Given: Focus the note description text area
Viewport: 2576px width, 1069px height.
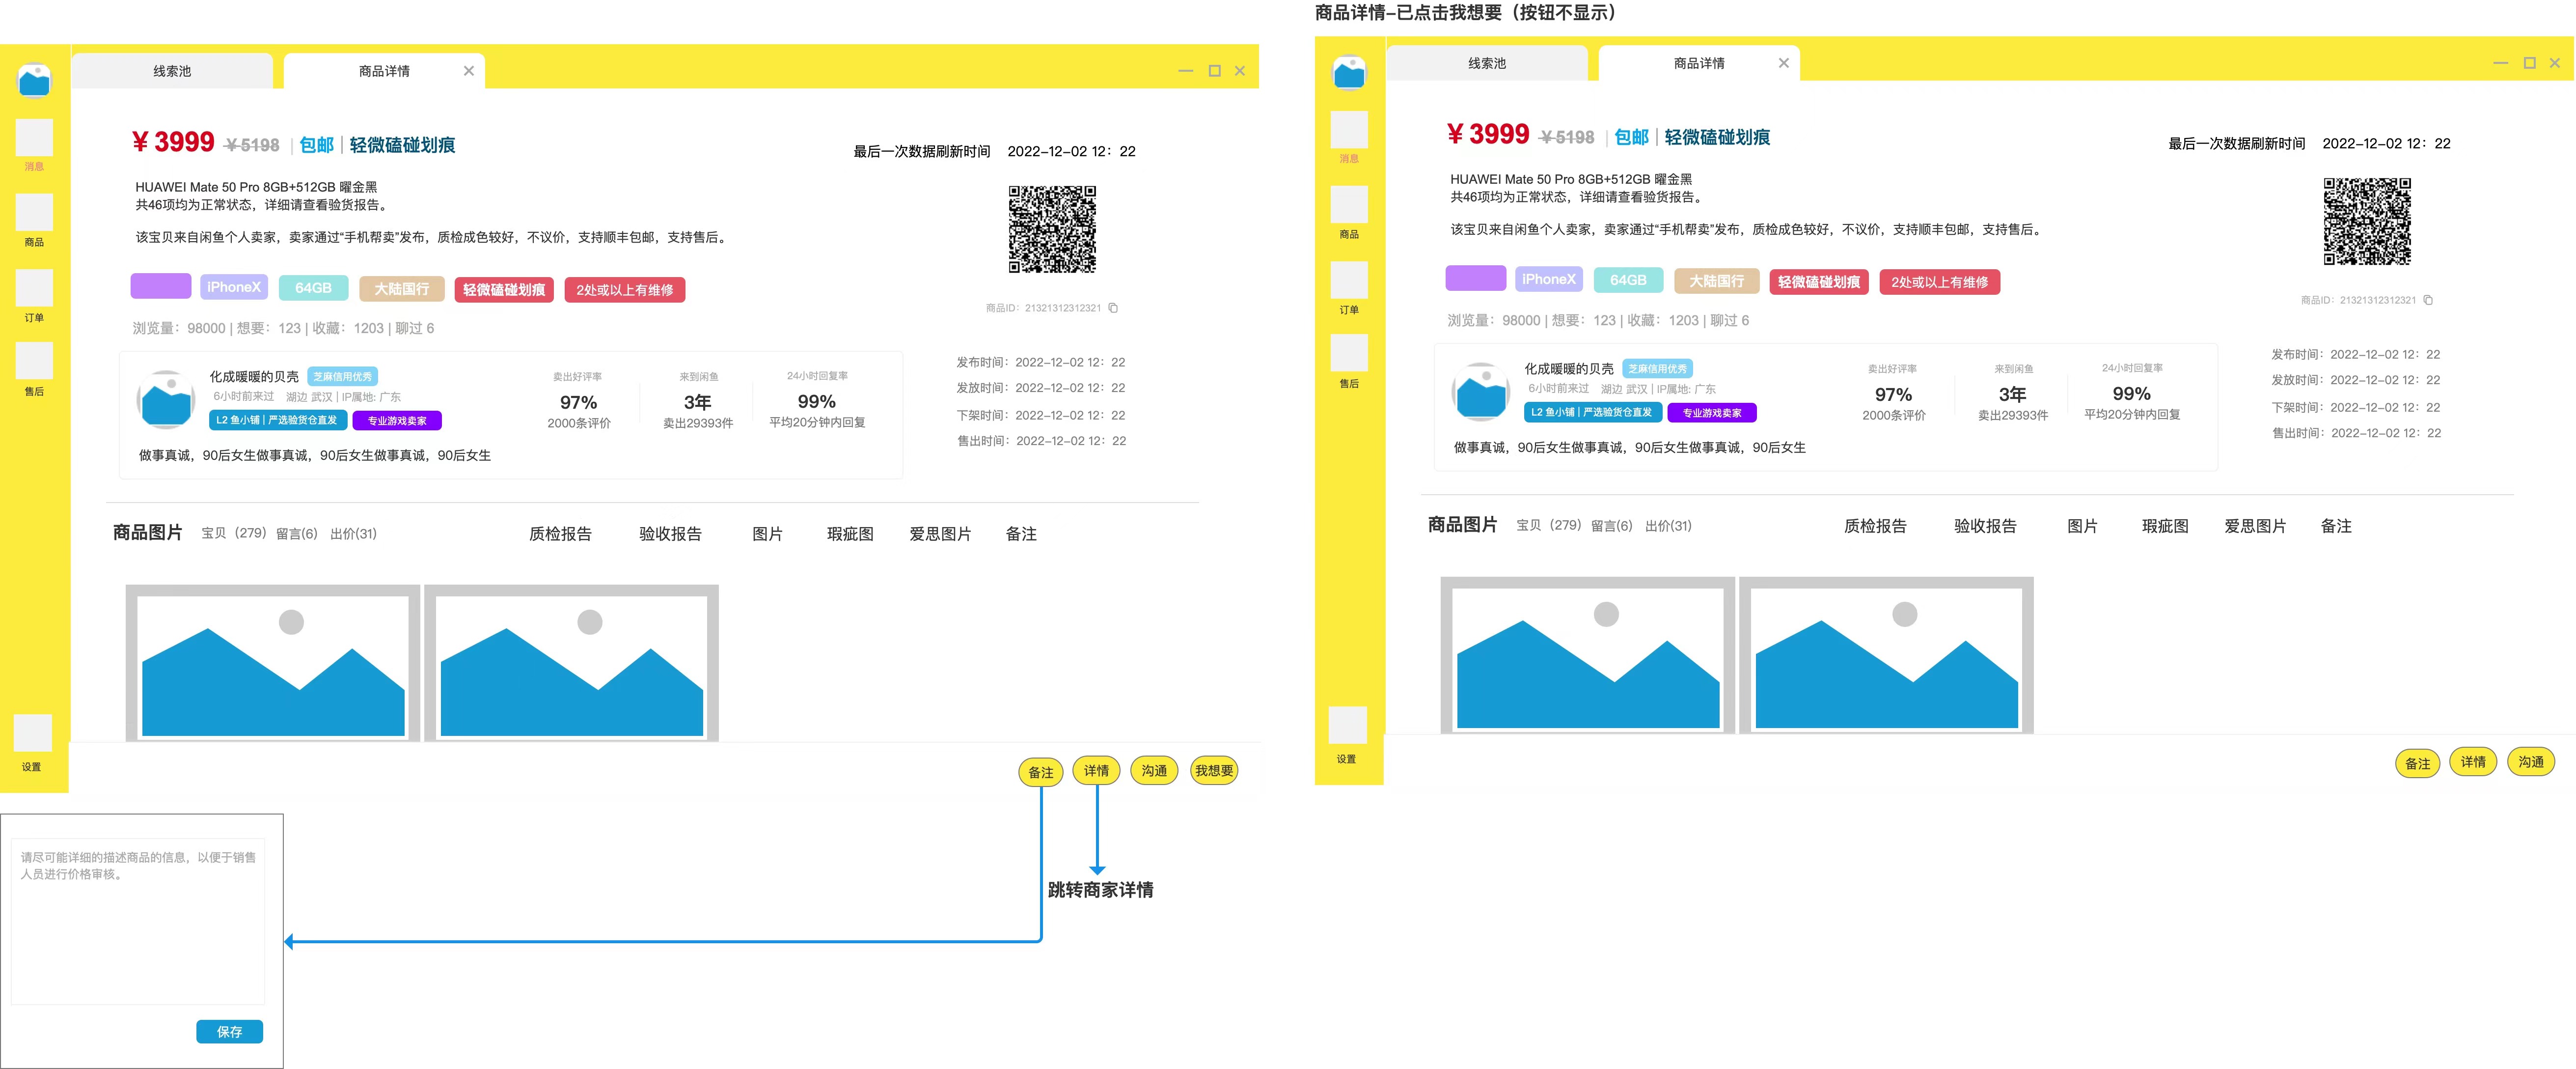Looking at the screenshot, I should [x=138, y=921].
